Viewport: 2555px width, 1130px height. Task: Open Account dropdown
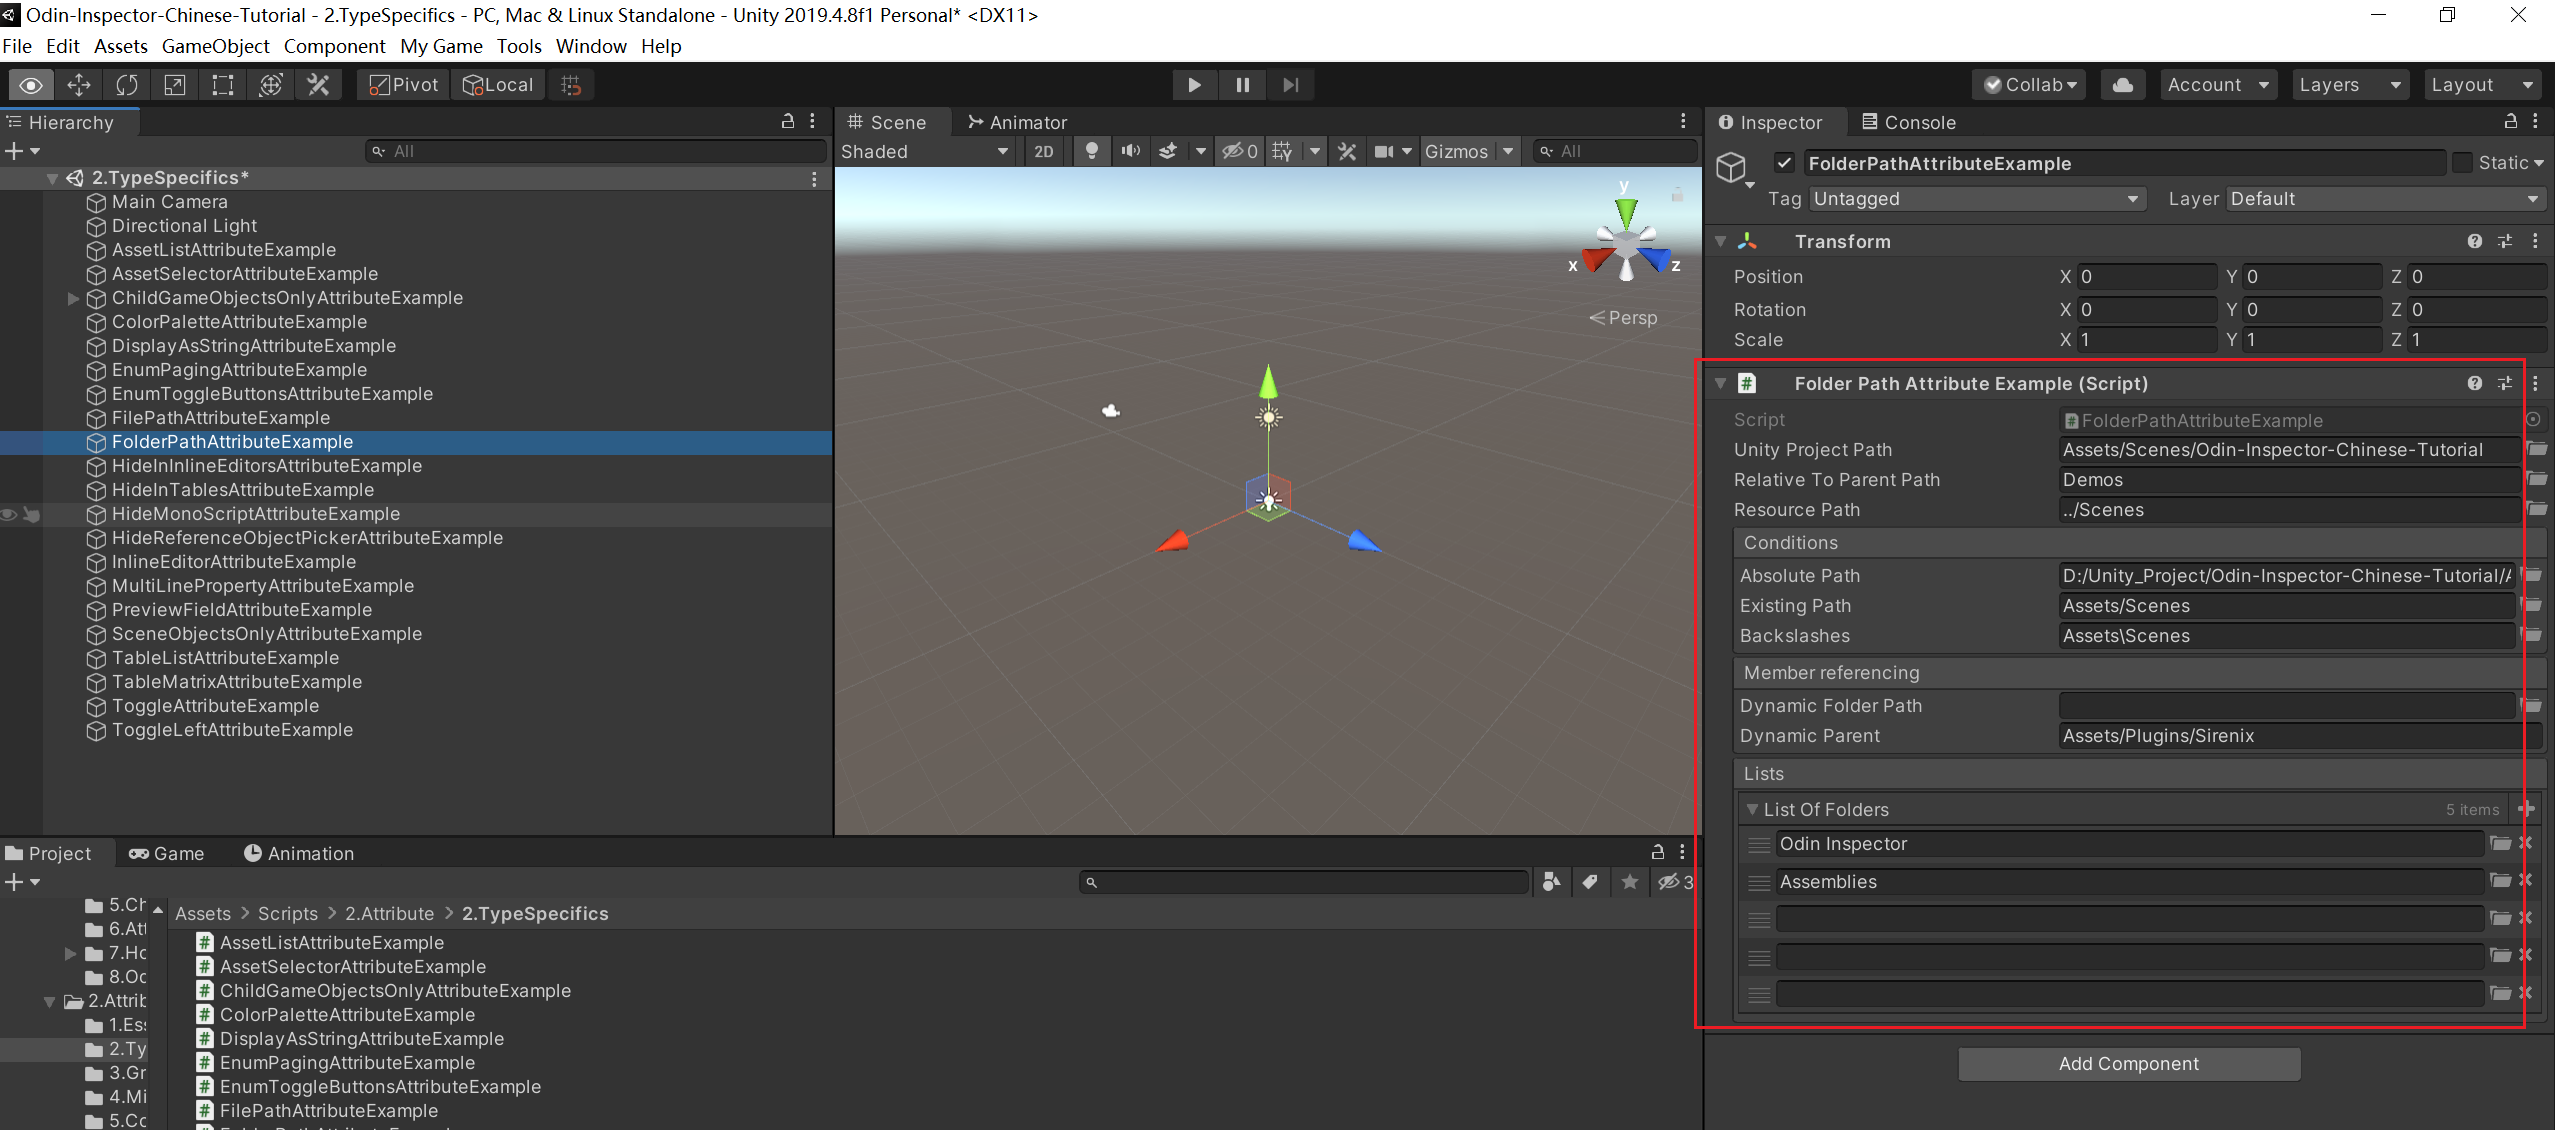click(x=2217, y=85)
